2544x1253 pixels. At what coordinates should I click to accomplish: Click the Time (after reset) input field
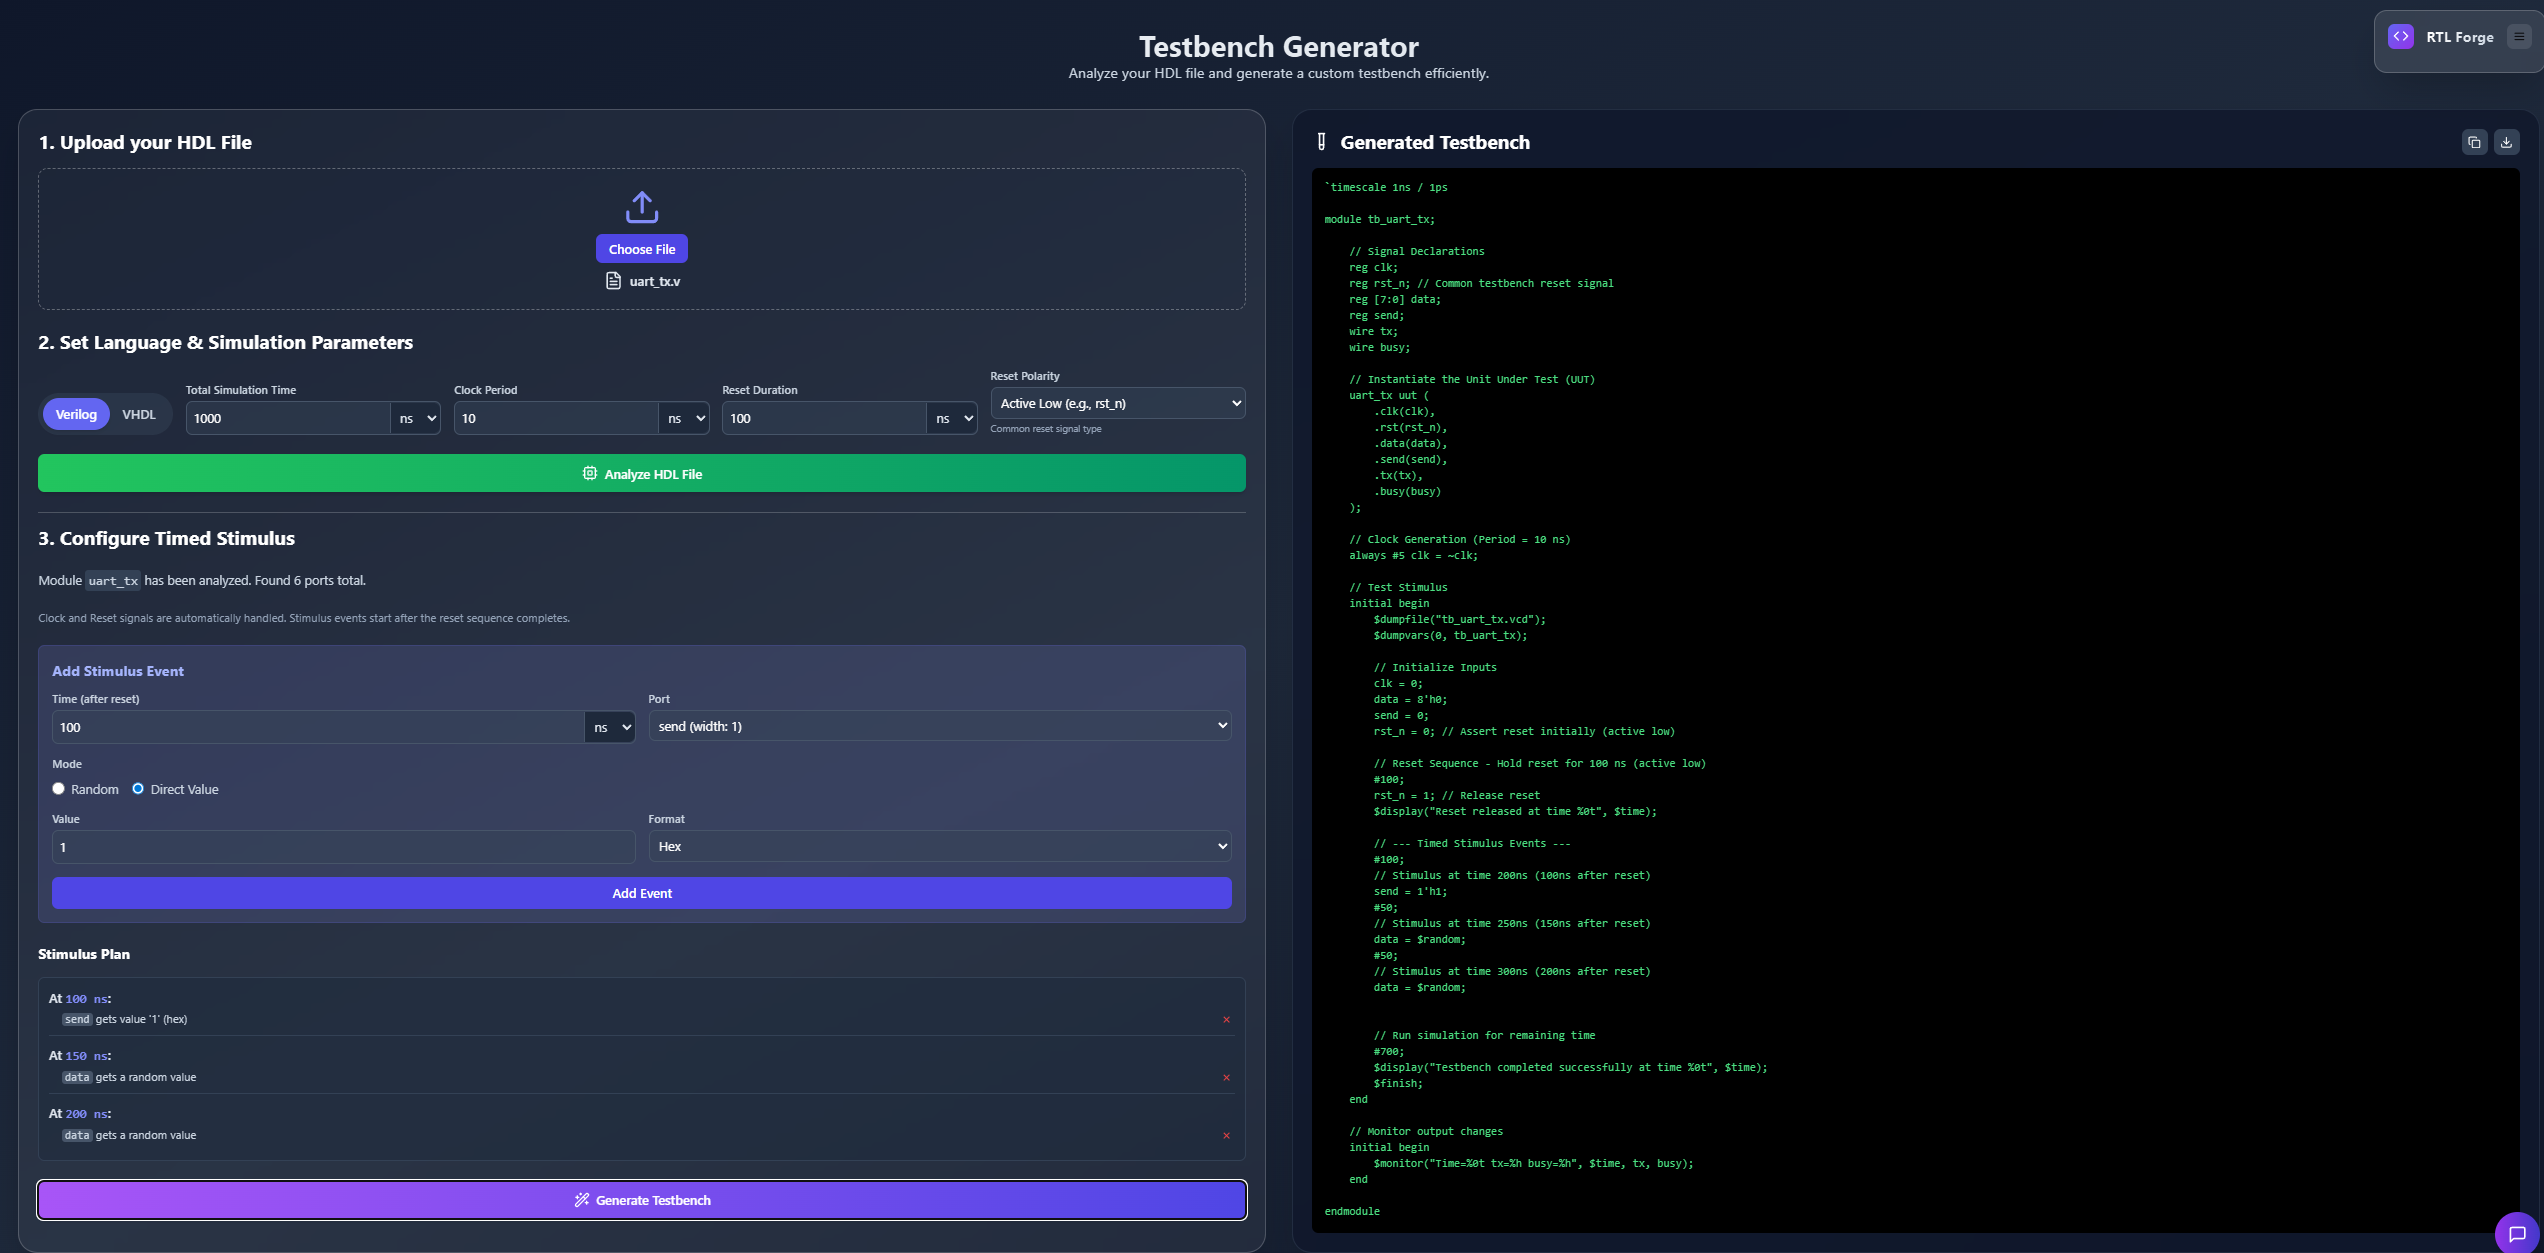(x=318, y=727)
